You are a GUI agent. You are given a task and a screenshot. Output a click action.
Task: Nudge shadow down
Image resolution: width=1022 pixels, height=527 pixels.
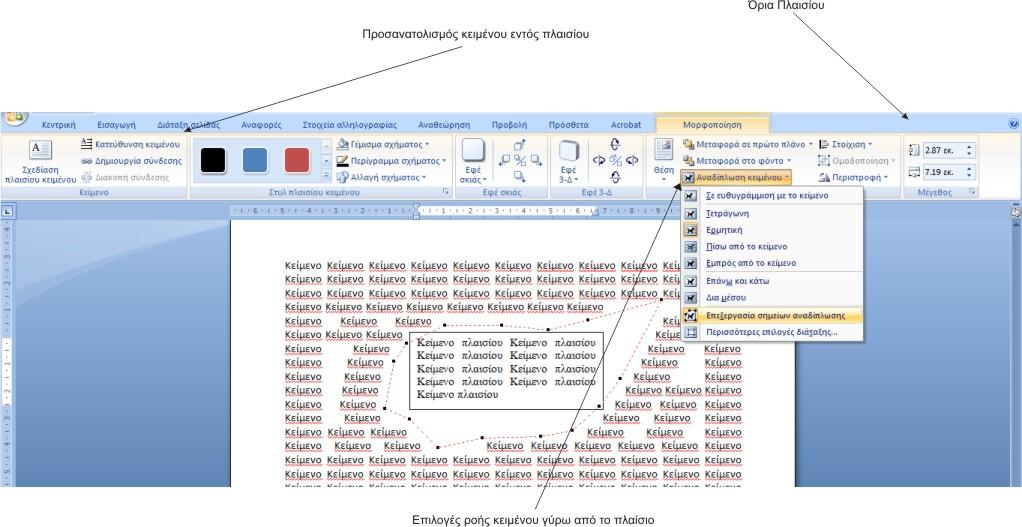tap(519, 176)
